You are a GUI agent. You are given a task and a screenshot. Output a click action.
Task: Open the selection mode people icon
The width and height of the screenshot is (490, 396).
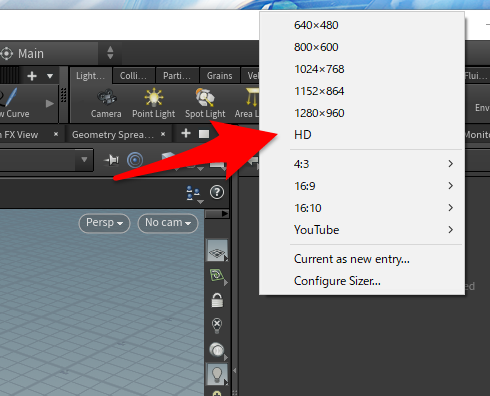[194, 194]
